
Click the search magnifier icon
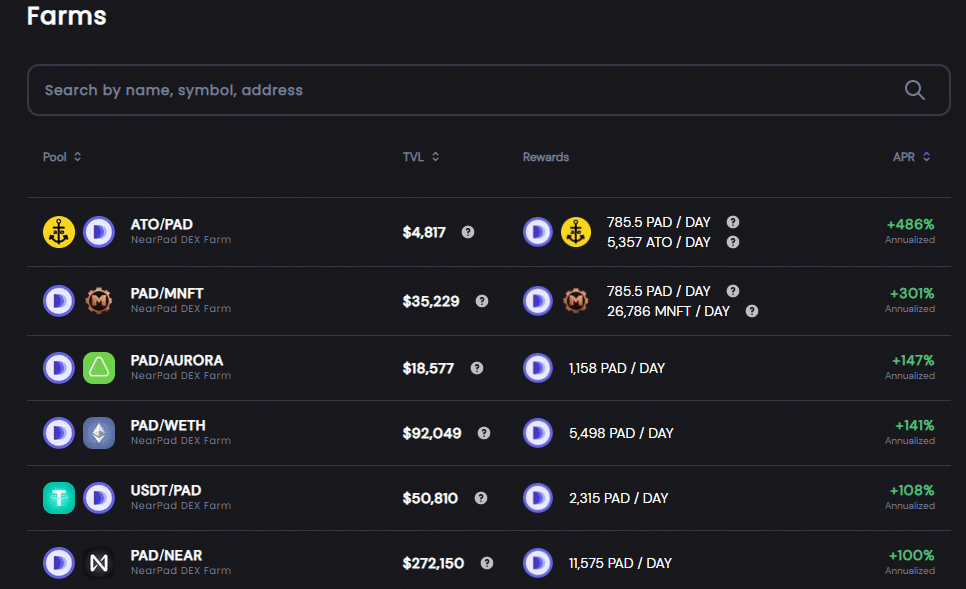pos(914,90)
